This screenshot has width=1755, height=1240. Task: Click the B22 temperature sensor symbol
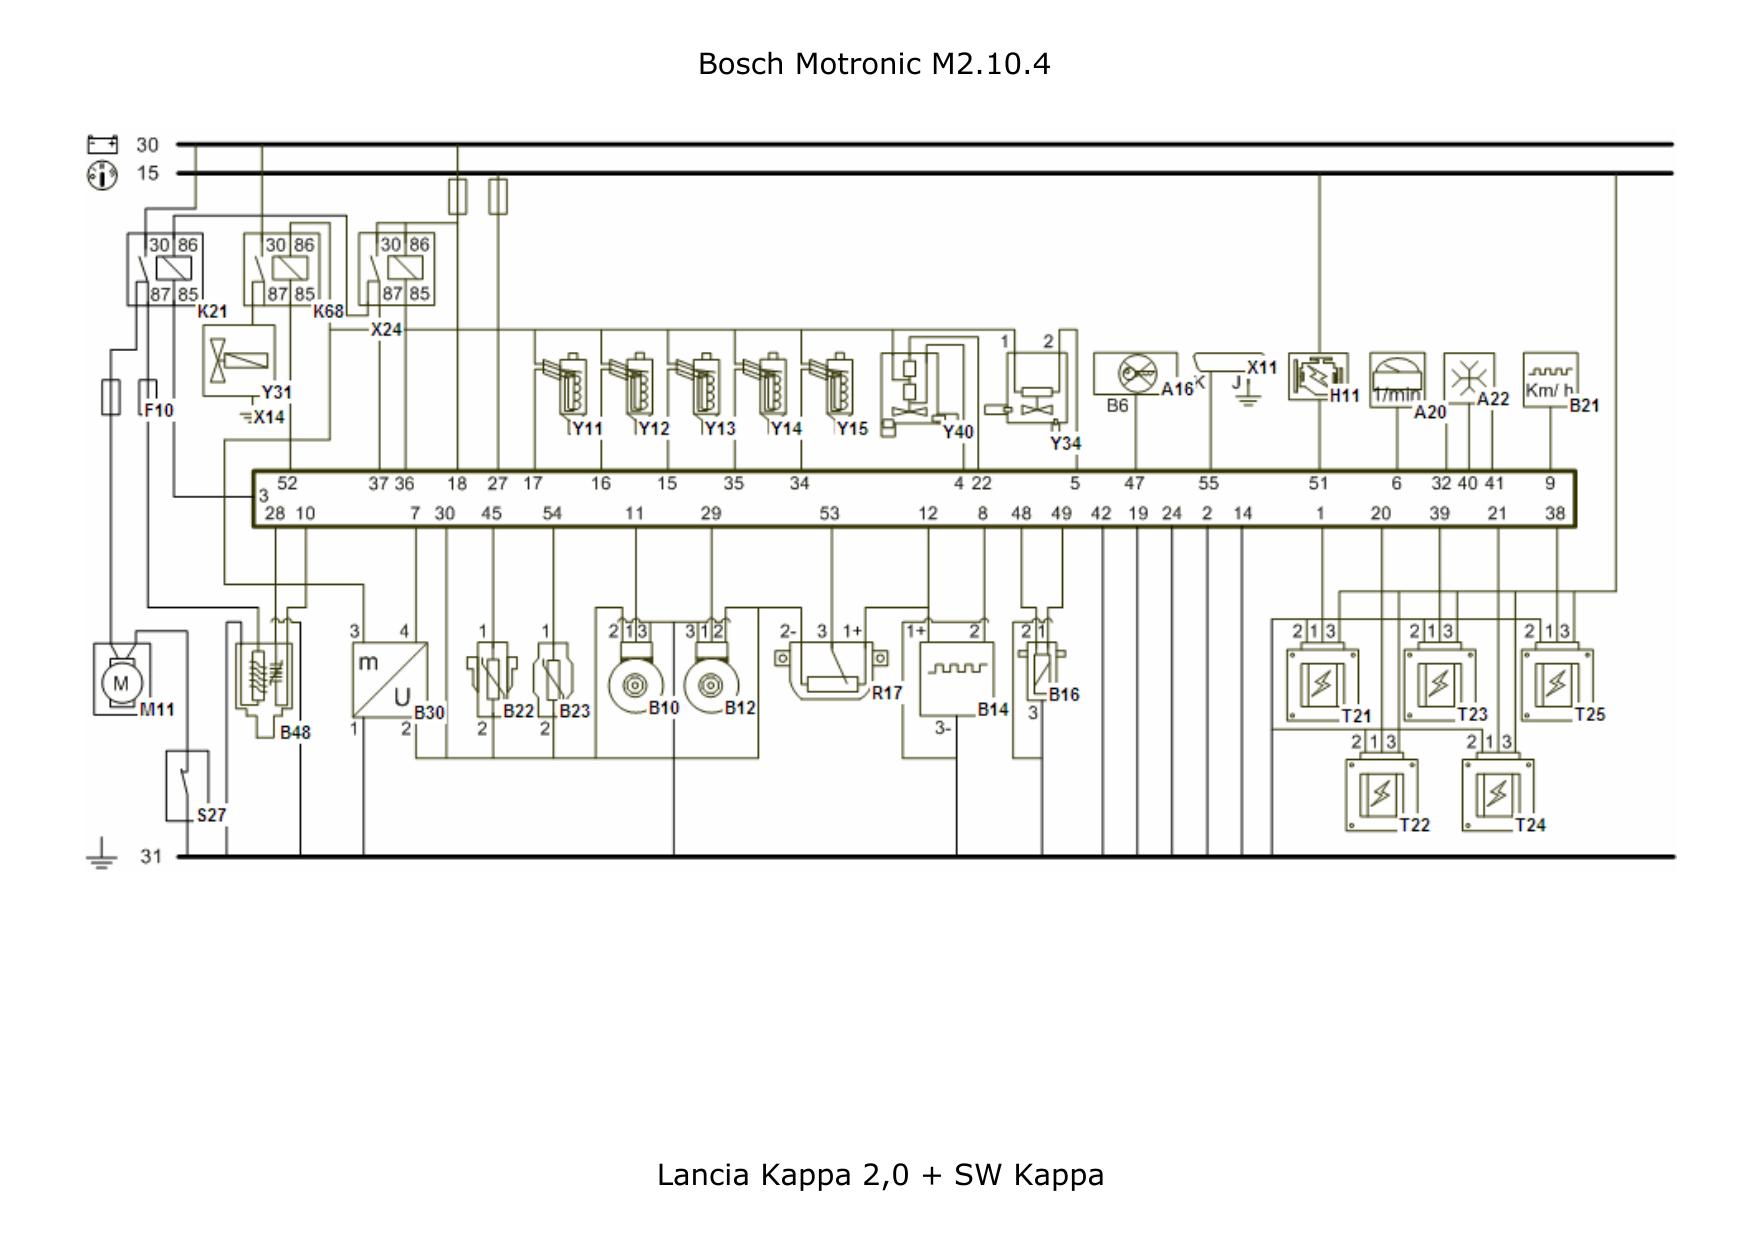pyautogui.click(x=492, y=678)
